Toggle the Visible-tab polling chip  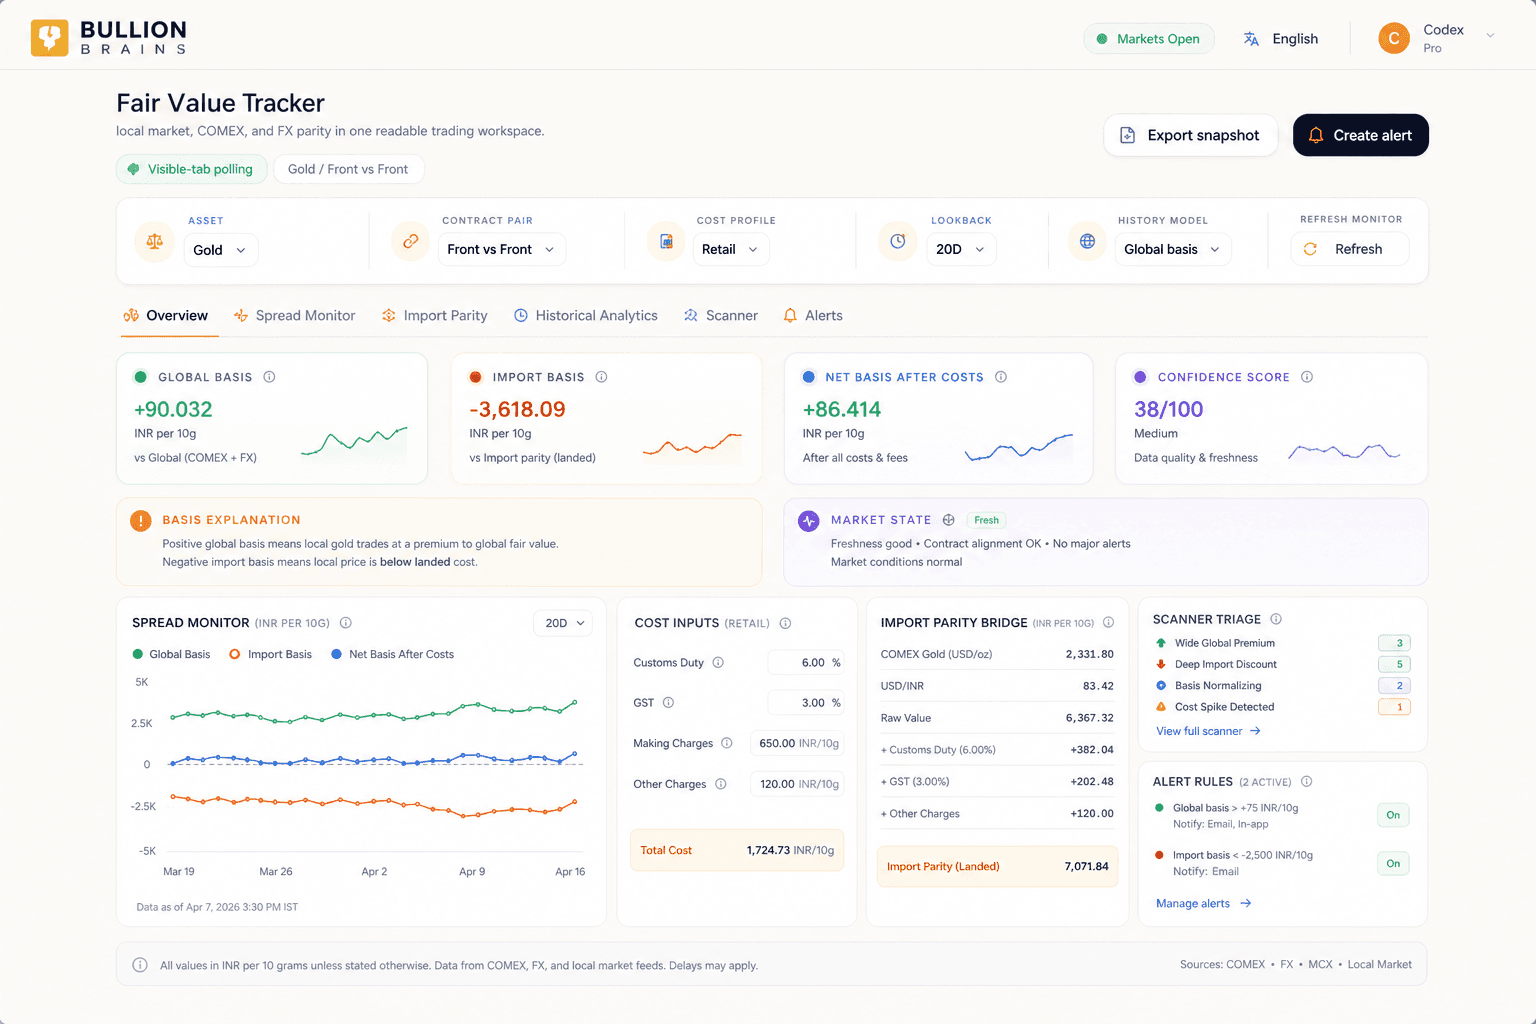(x=191, y=169)
